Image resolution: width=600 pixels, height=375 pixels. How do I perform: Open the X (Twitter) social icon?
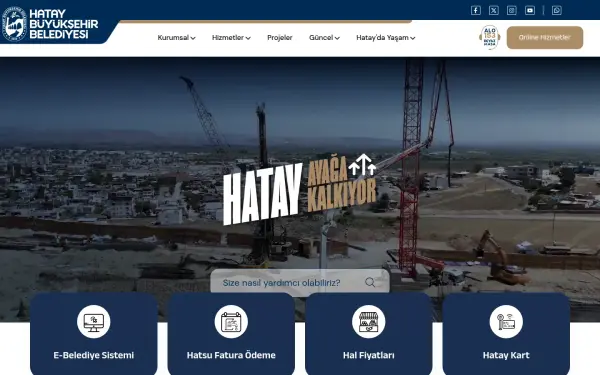pyautogui.click(x=494, y=10)
